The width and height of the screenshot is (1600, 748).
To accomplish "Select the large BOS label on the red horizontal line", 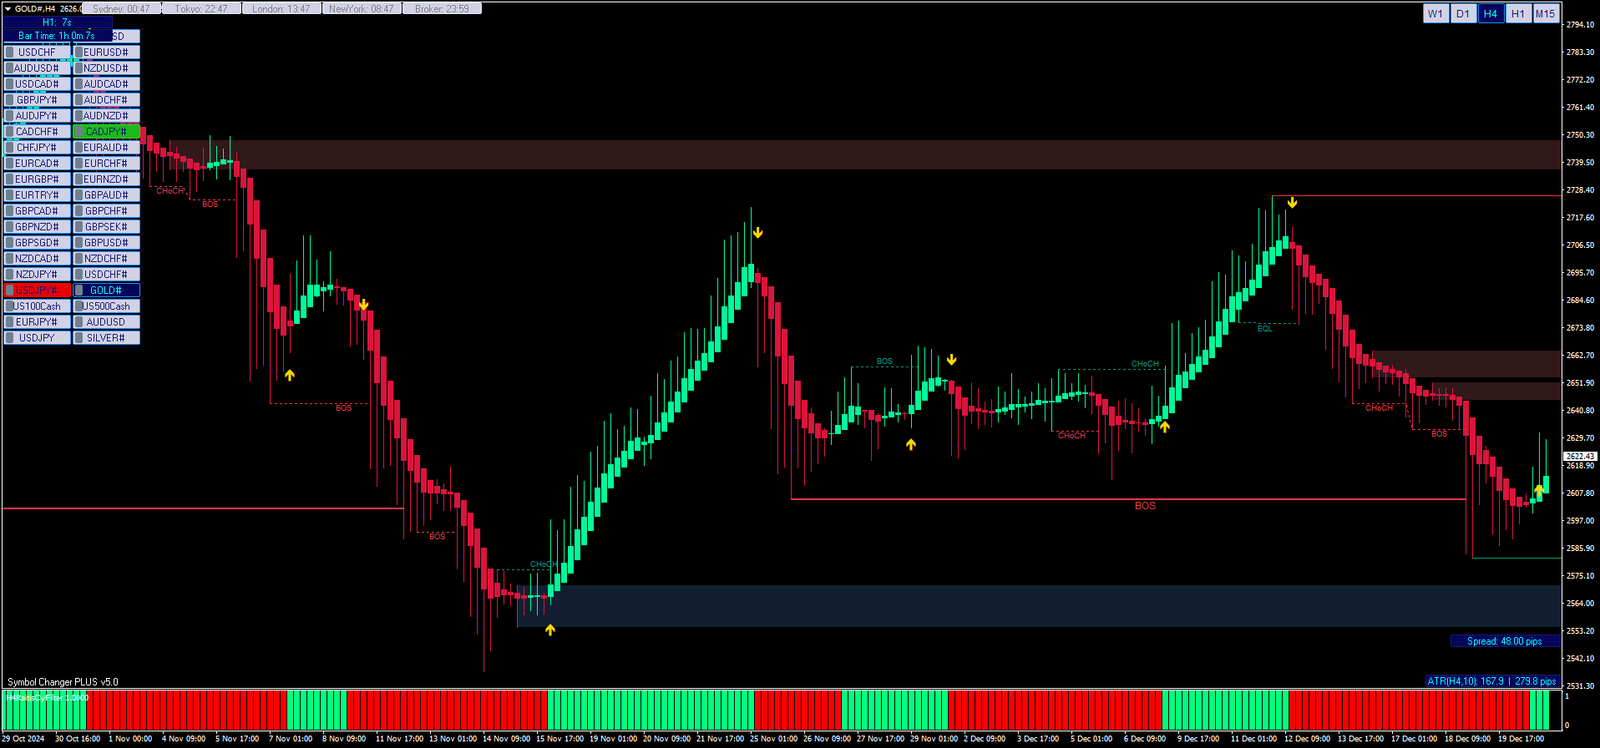I will coord(1145,506).
